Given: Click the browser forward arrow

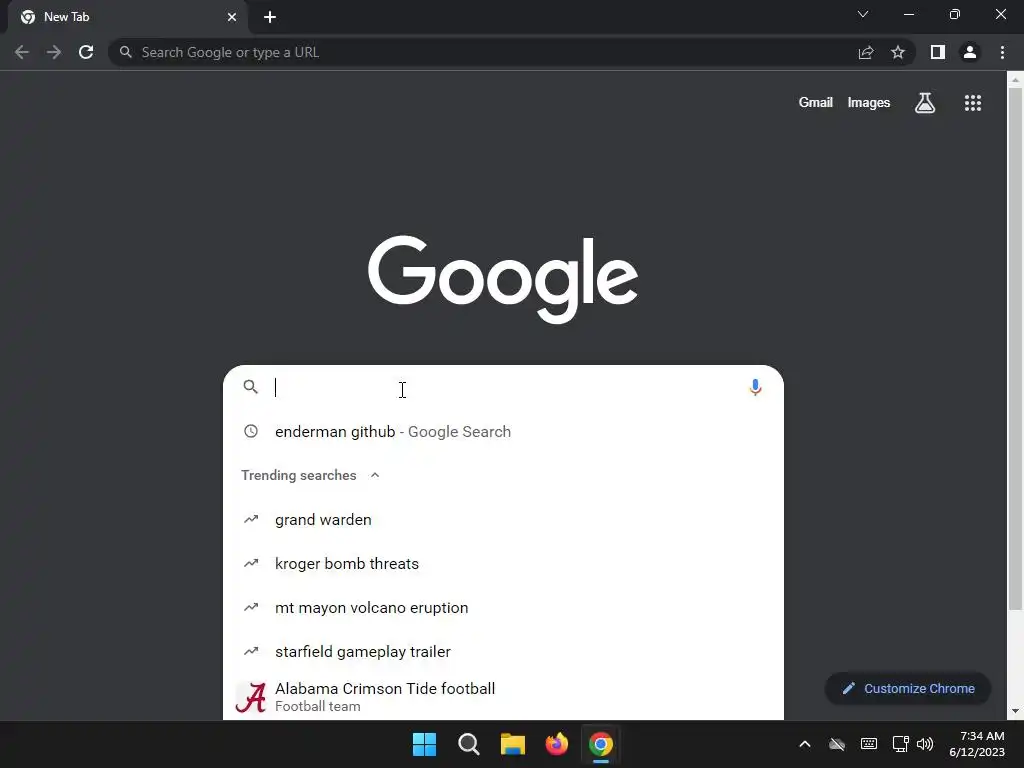Looking at the screenshot, I should point(54,52).
